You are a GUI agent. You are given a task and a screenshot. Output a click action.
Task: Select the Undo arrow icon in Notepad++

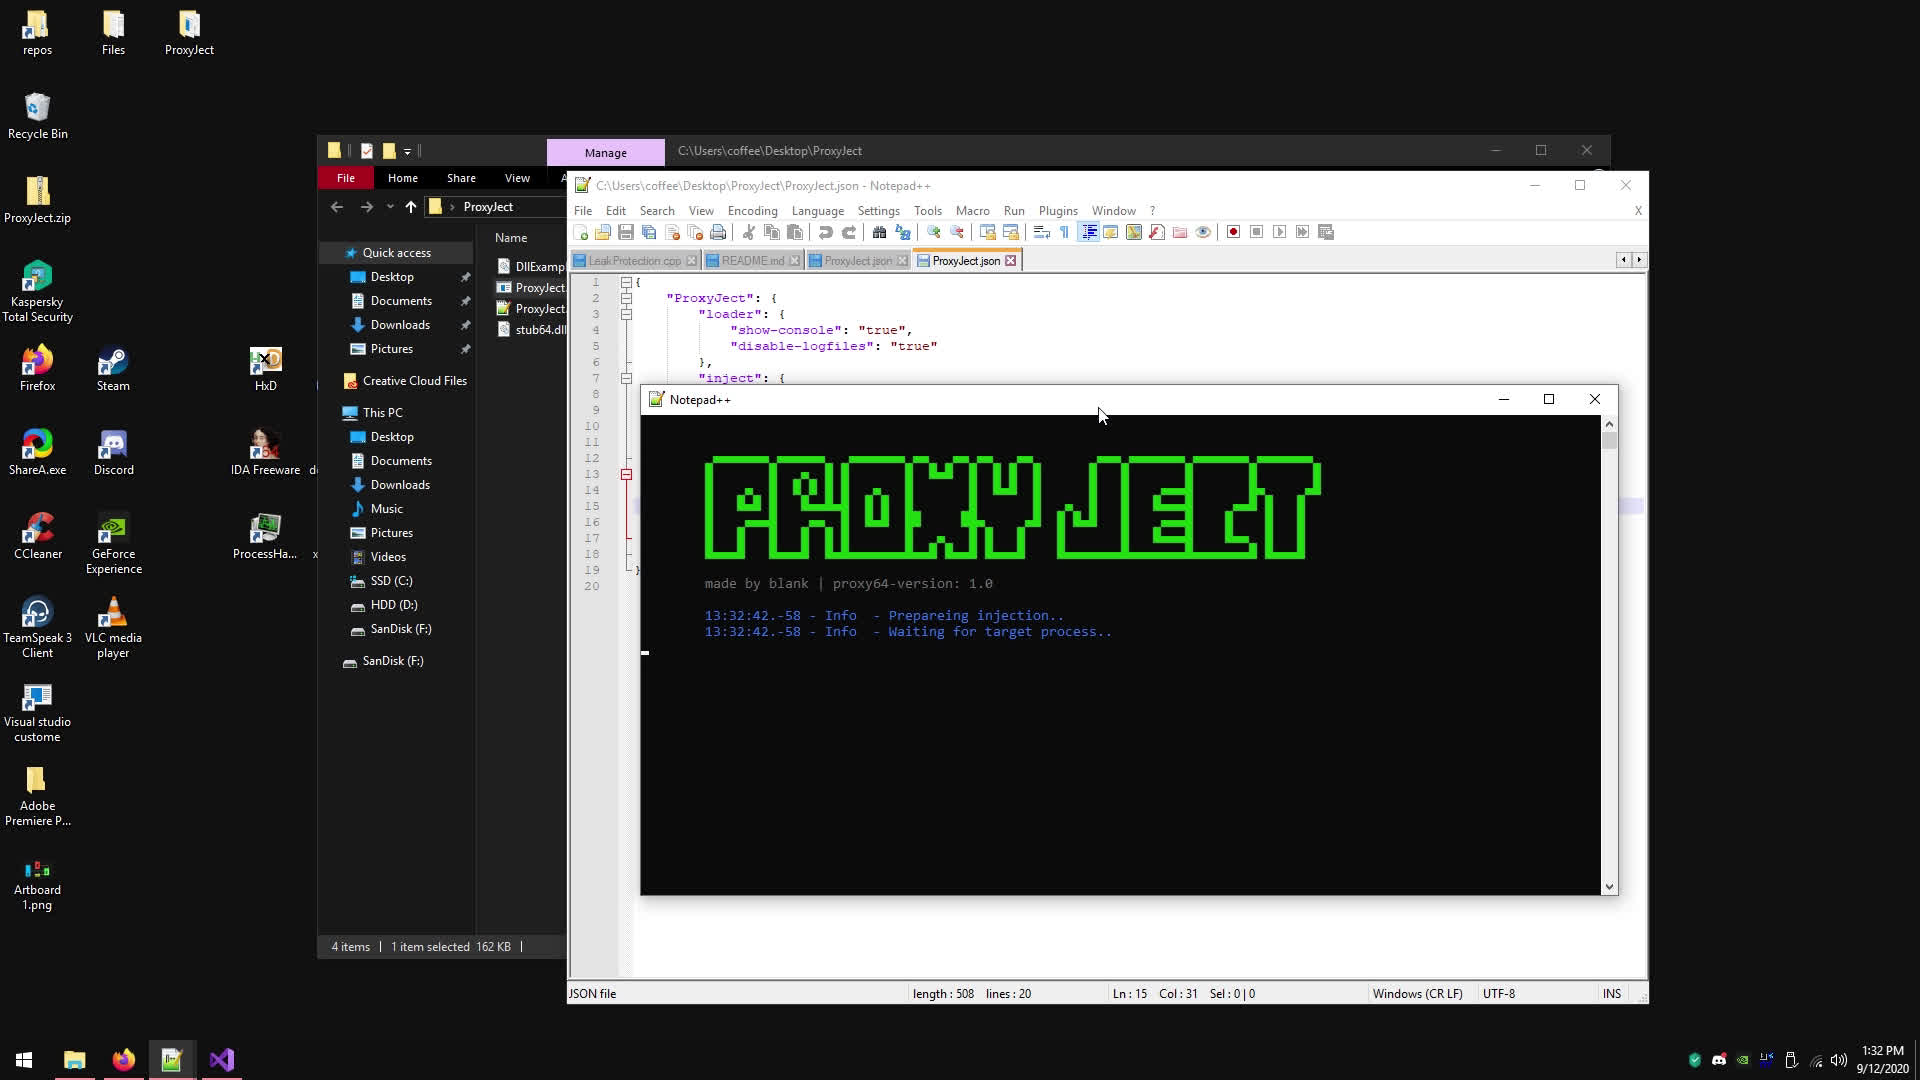click(826, 232)
